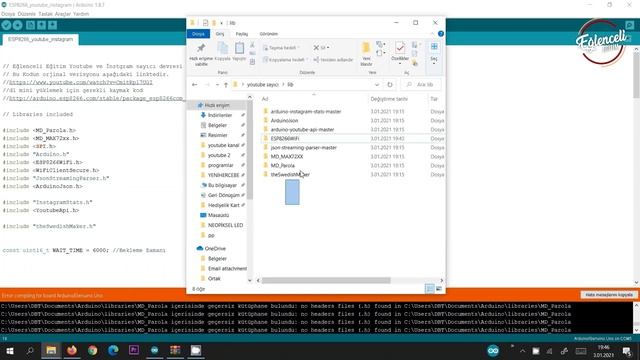This screenshot has height=360, width=640.
Task: Open recent locations dropdown arrow
Action: pyautogui.click(x=217, y=85)
